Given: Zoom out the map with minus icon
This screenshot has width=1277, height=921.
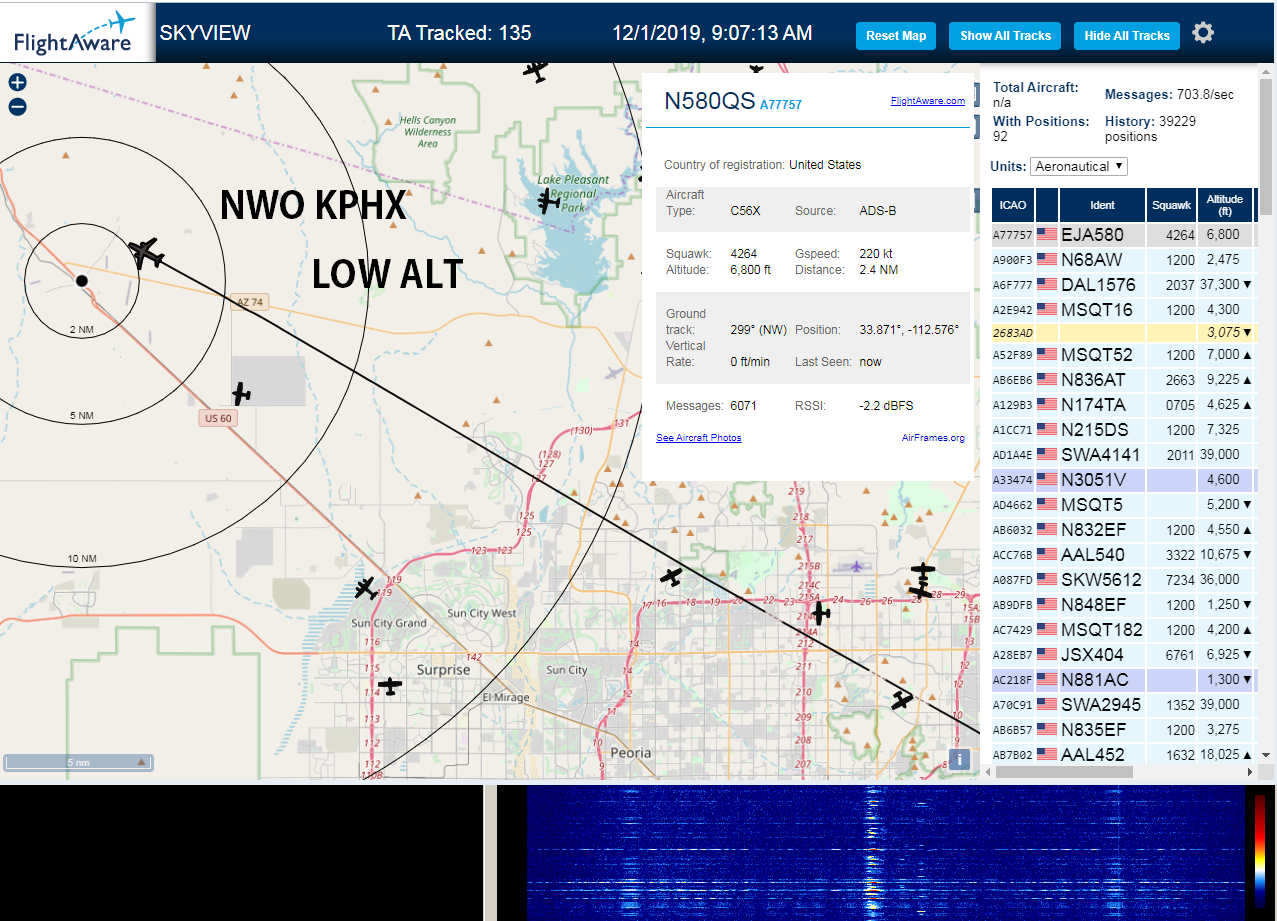Looking at the screenshot, I should tap(17, 107).
